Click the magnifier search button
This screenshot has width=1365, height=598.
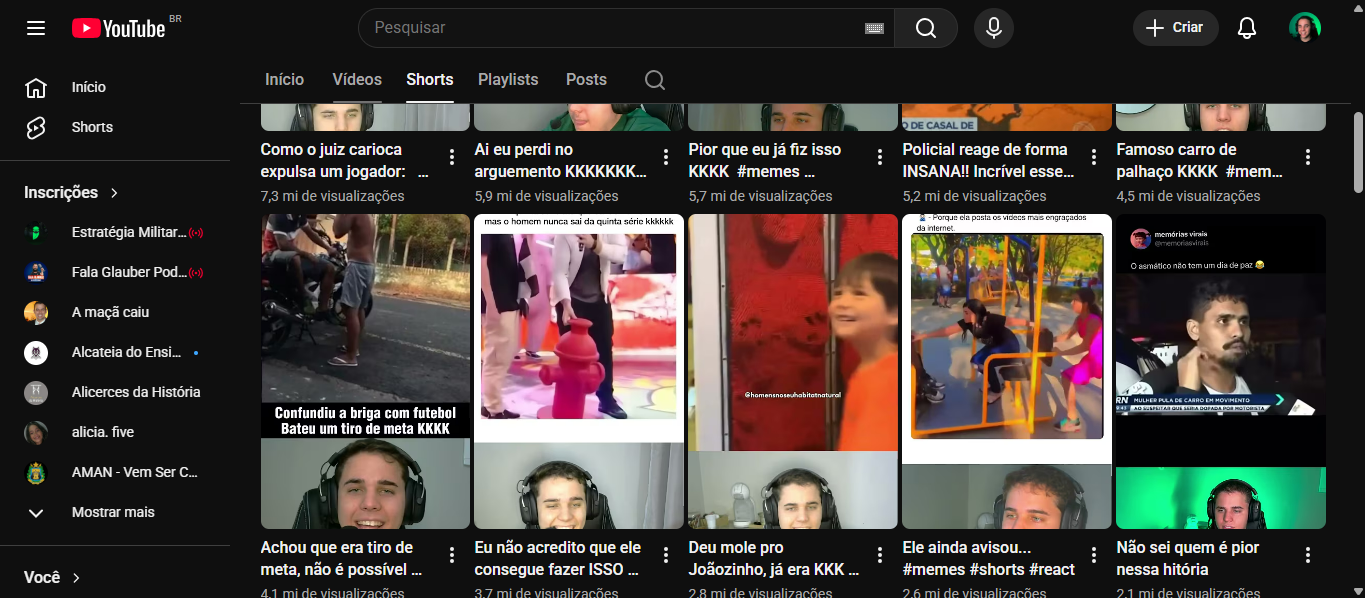coord(926,28)
